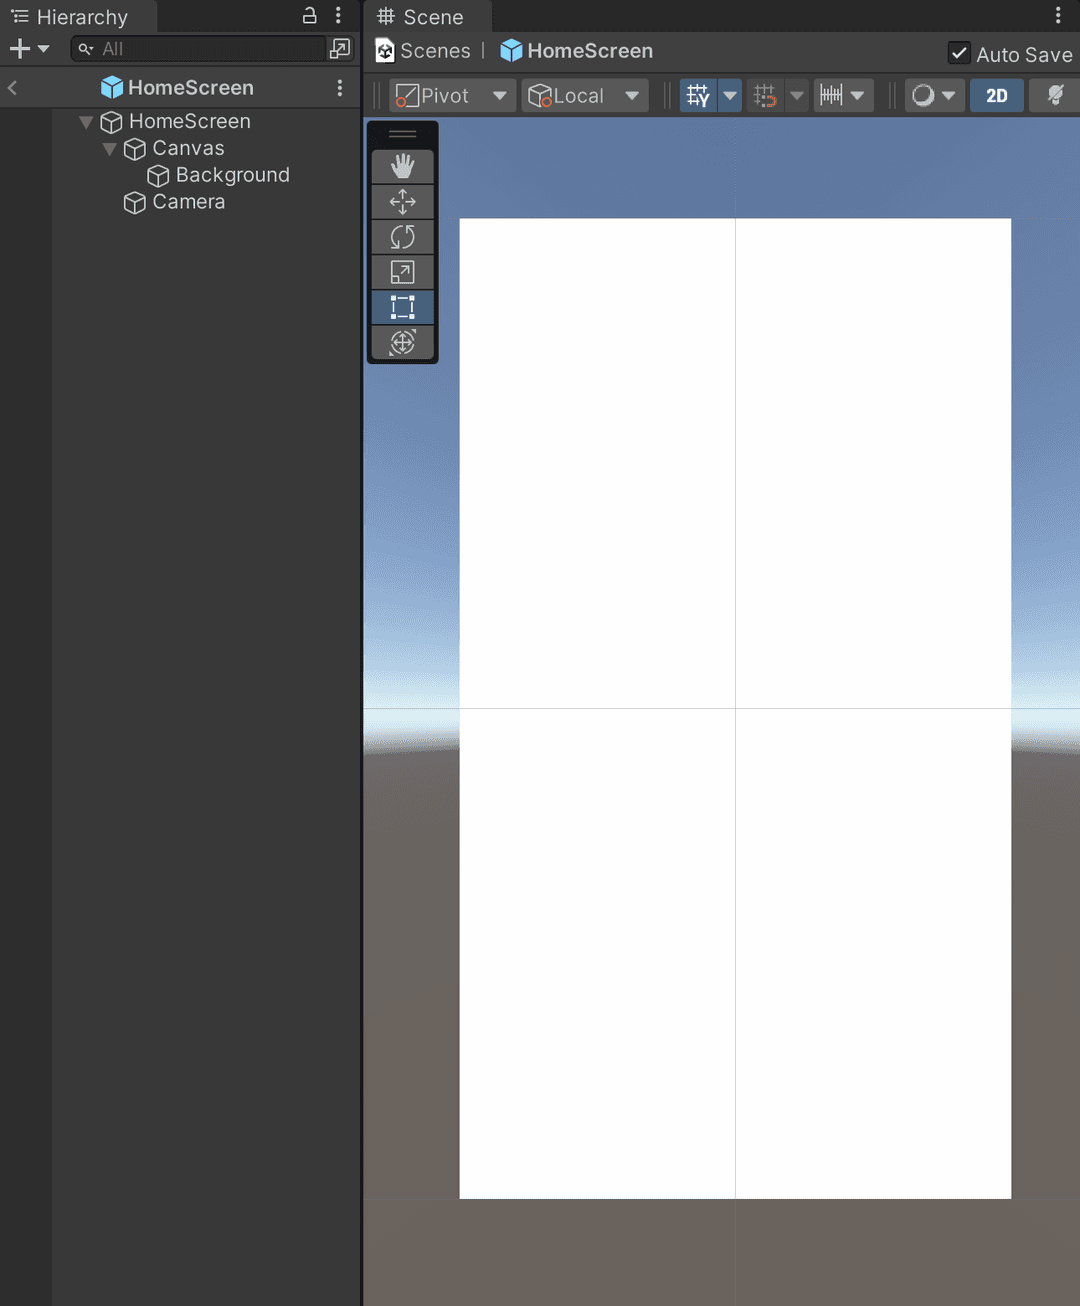
Task: Open the HomeScreen prefab header options menu
Action: (x=340, y=88)
